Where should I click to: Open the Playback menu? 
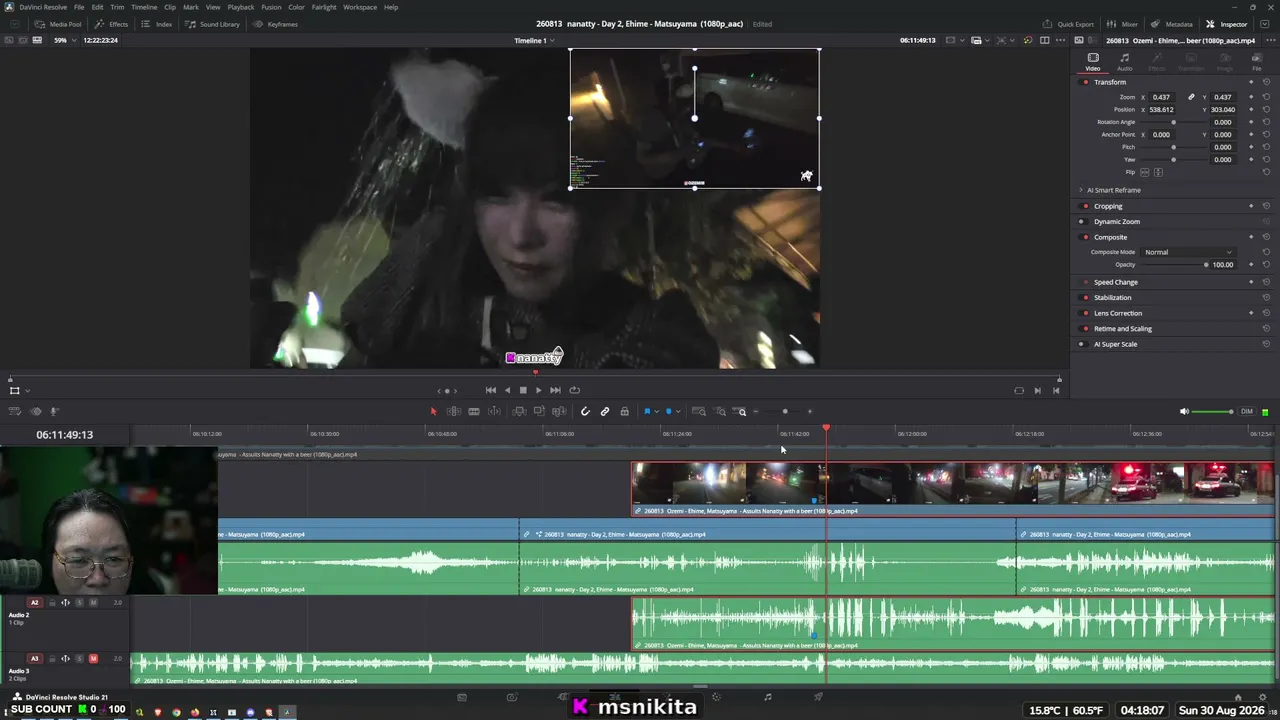(241, 7)
